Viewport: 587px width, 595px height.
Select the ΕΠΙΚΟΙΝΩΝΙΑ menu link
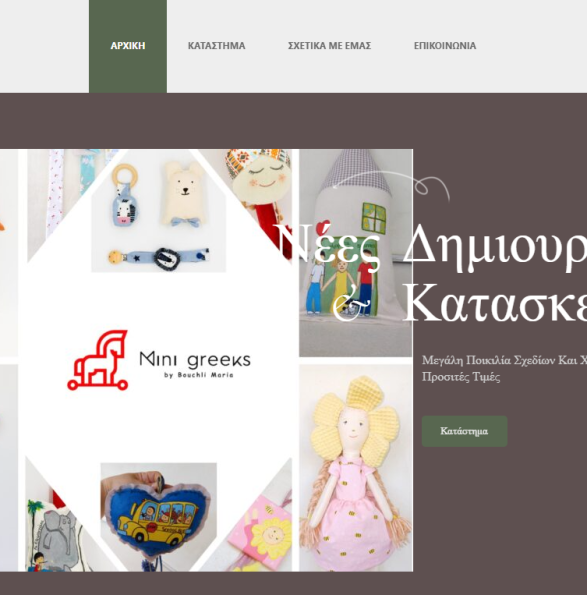[445, 46]
